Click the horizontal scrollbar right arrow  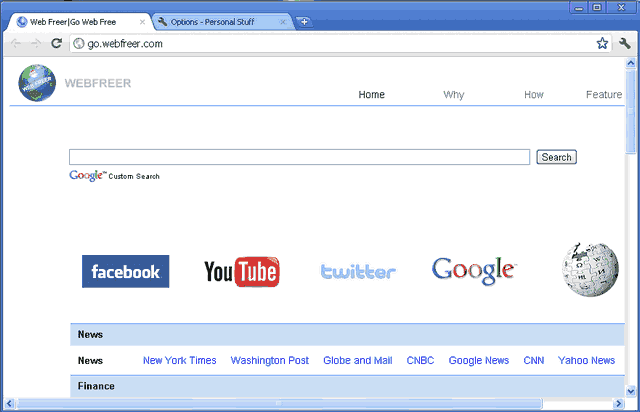coord(618,404)
